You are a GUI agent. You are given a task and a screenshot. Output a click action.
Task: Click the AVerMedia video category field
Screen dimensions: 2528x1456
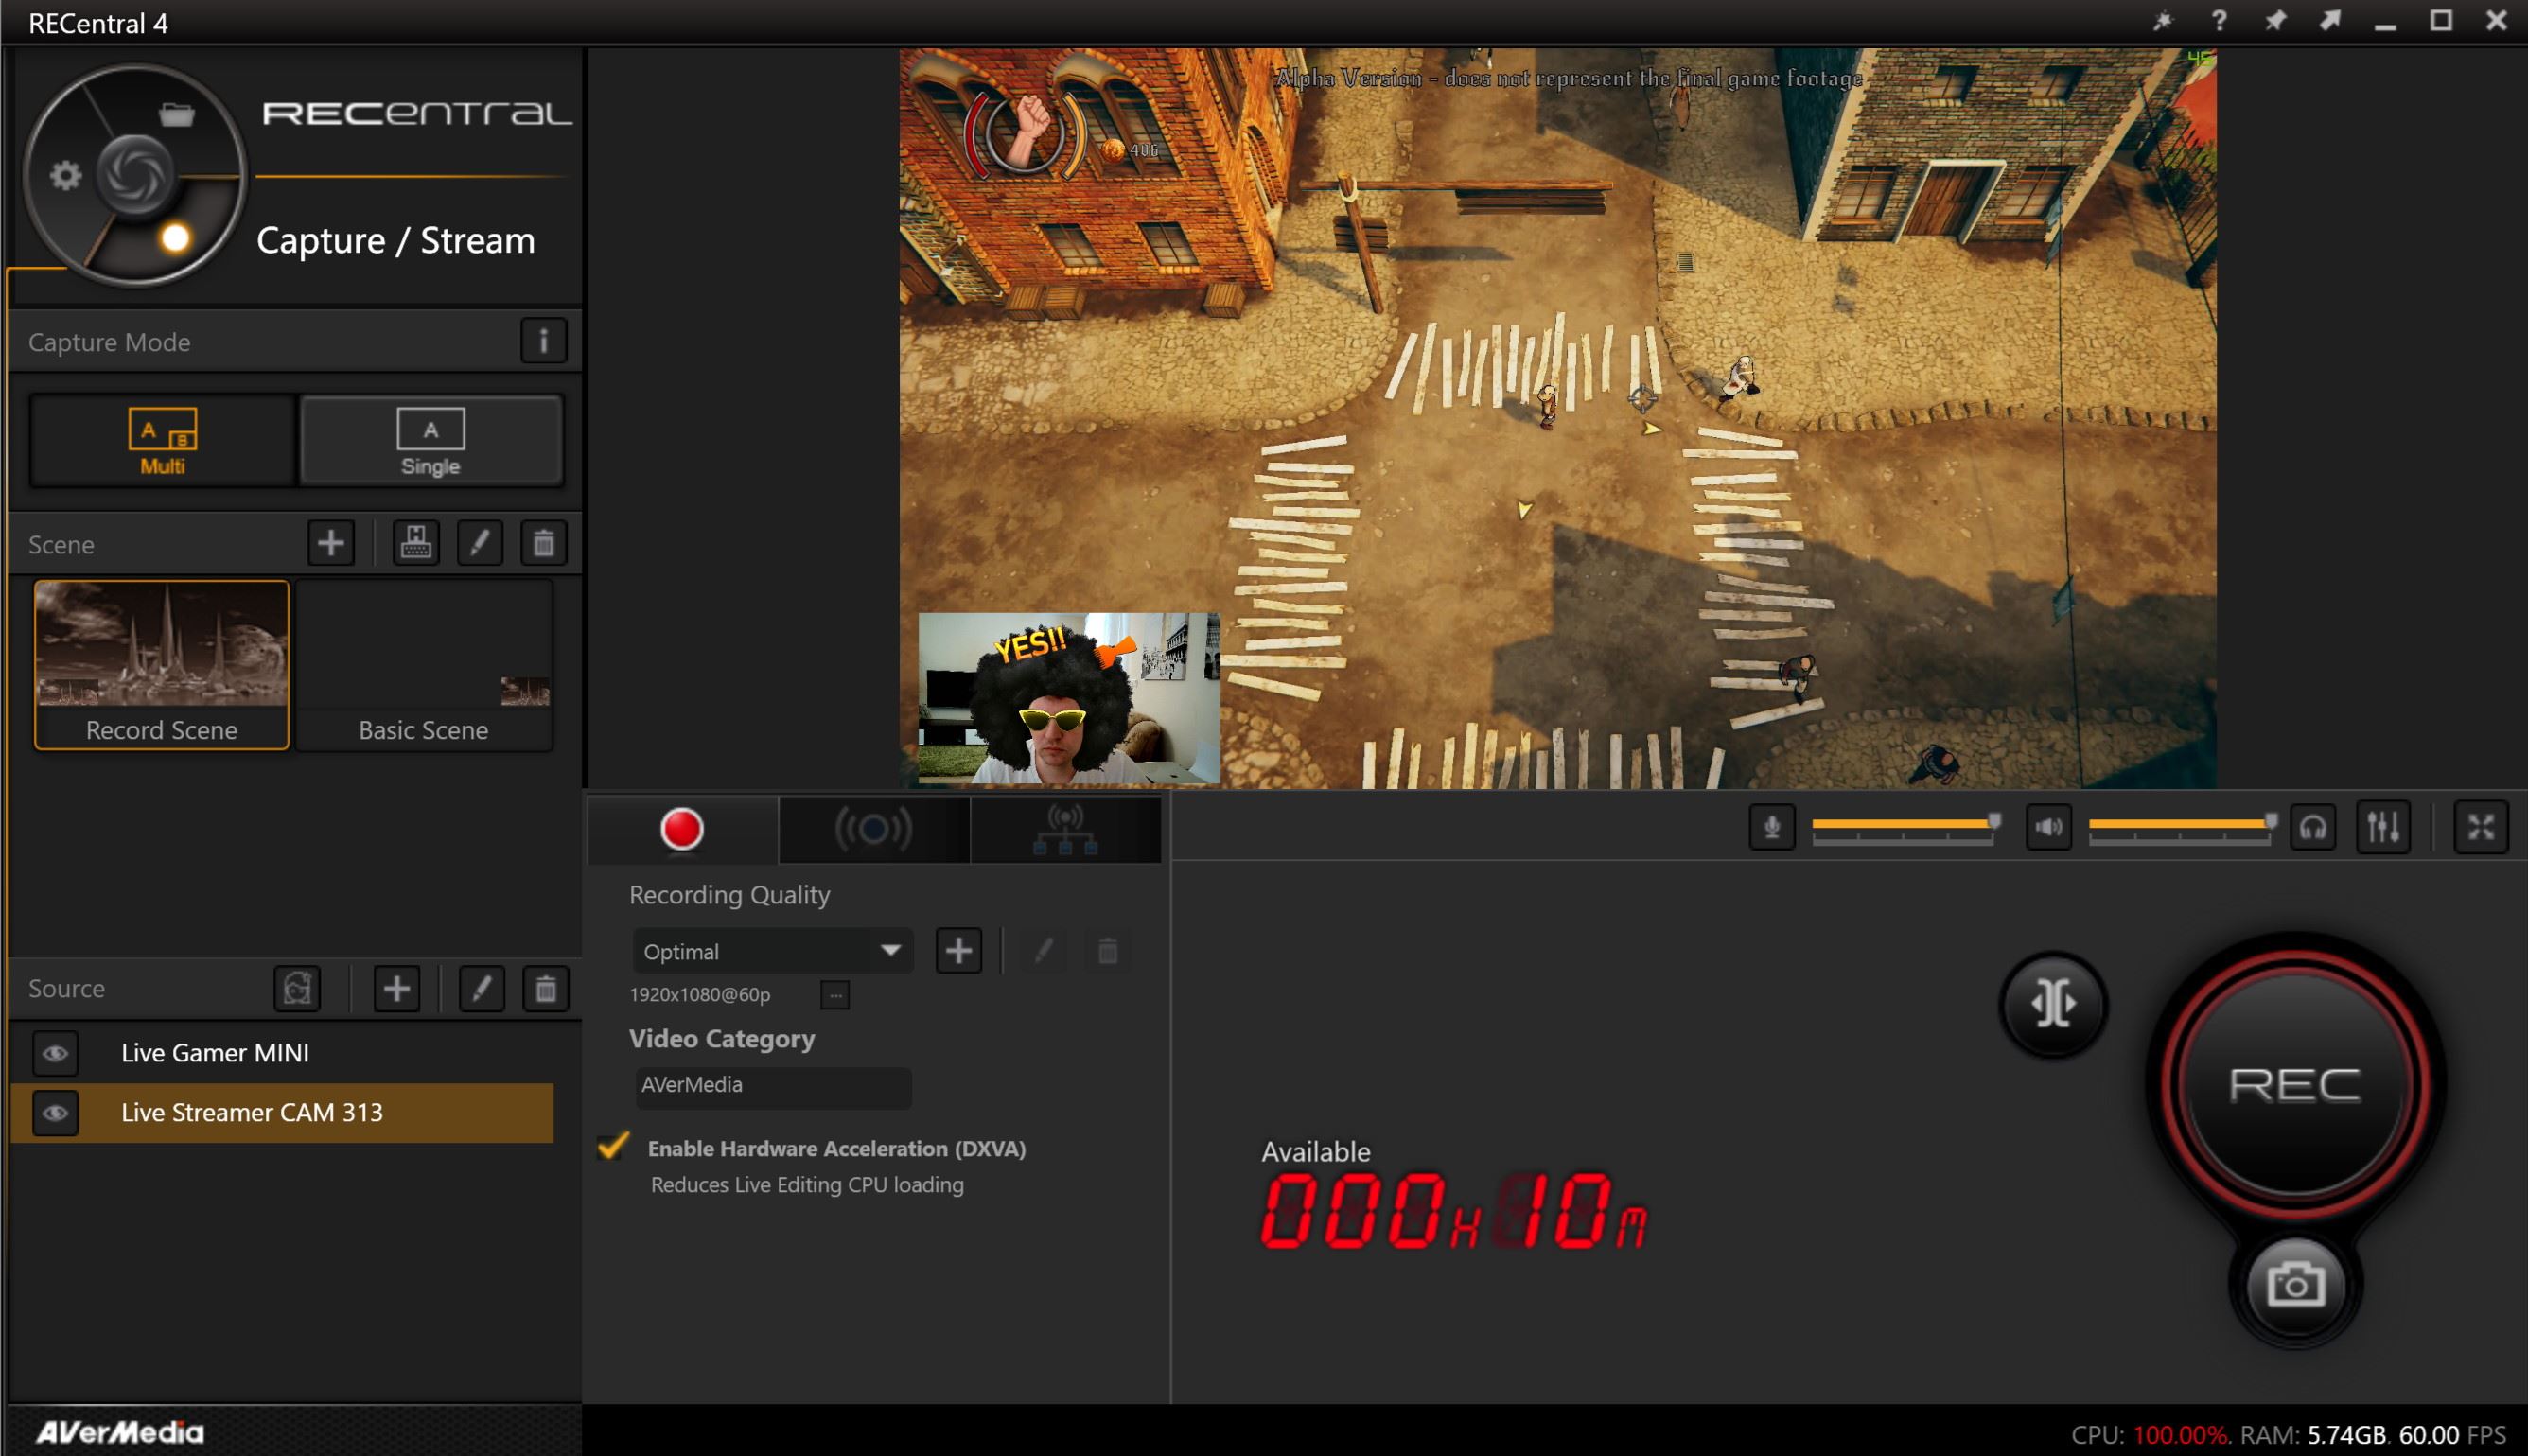pyautogui.click(x=773, y=1086)
